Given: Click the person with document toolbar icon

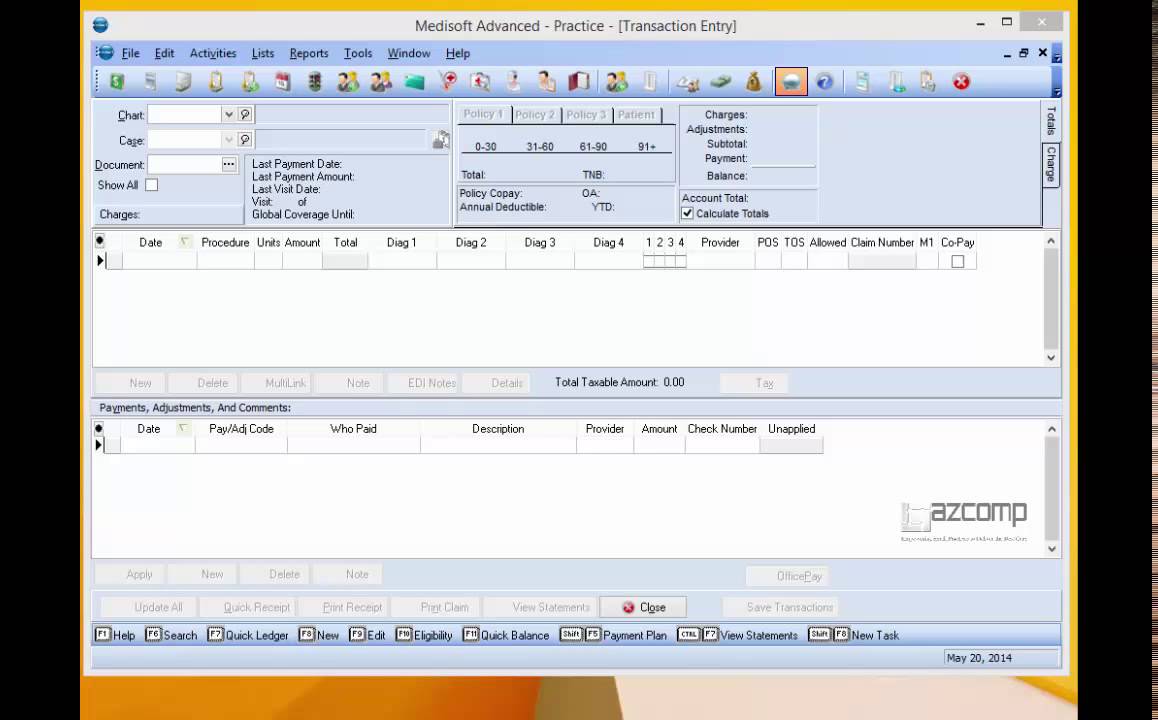Looking at the screenshot, I should coord(547,82).
